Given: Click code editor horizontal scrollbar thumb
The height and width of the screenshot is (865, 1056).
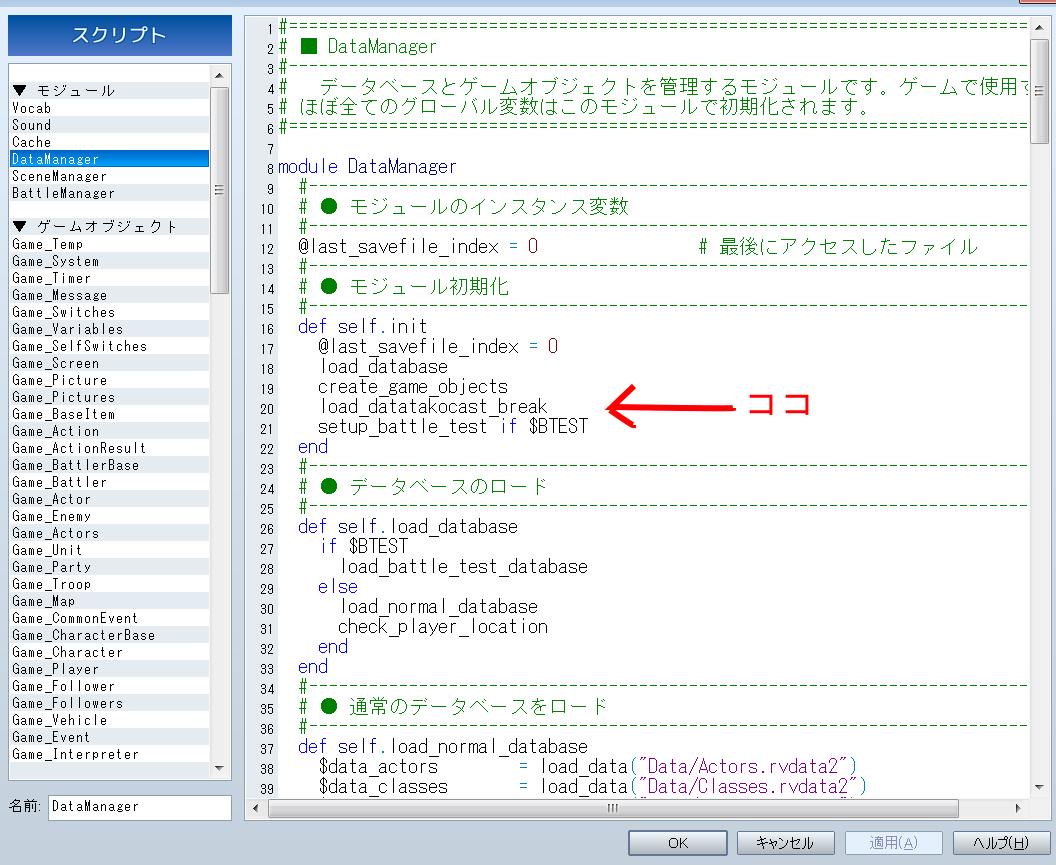Looking at the screenshot, I should (x=613, y=808).
